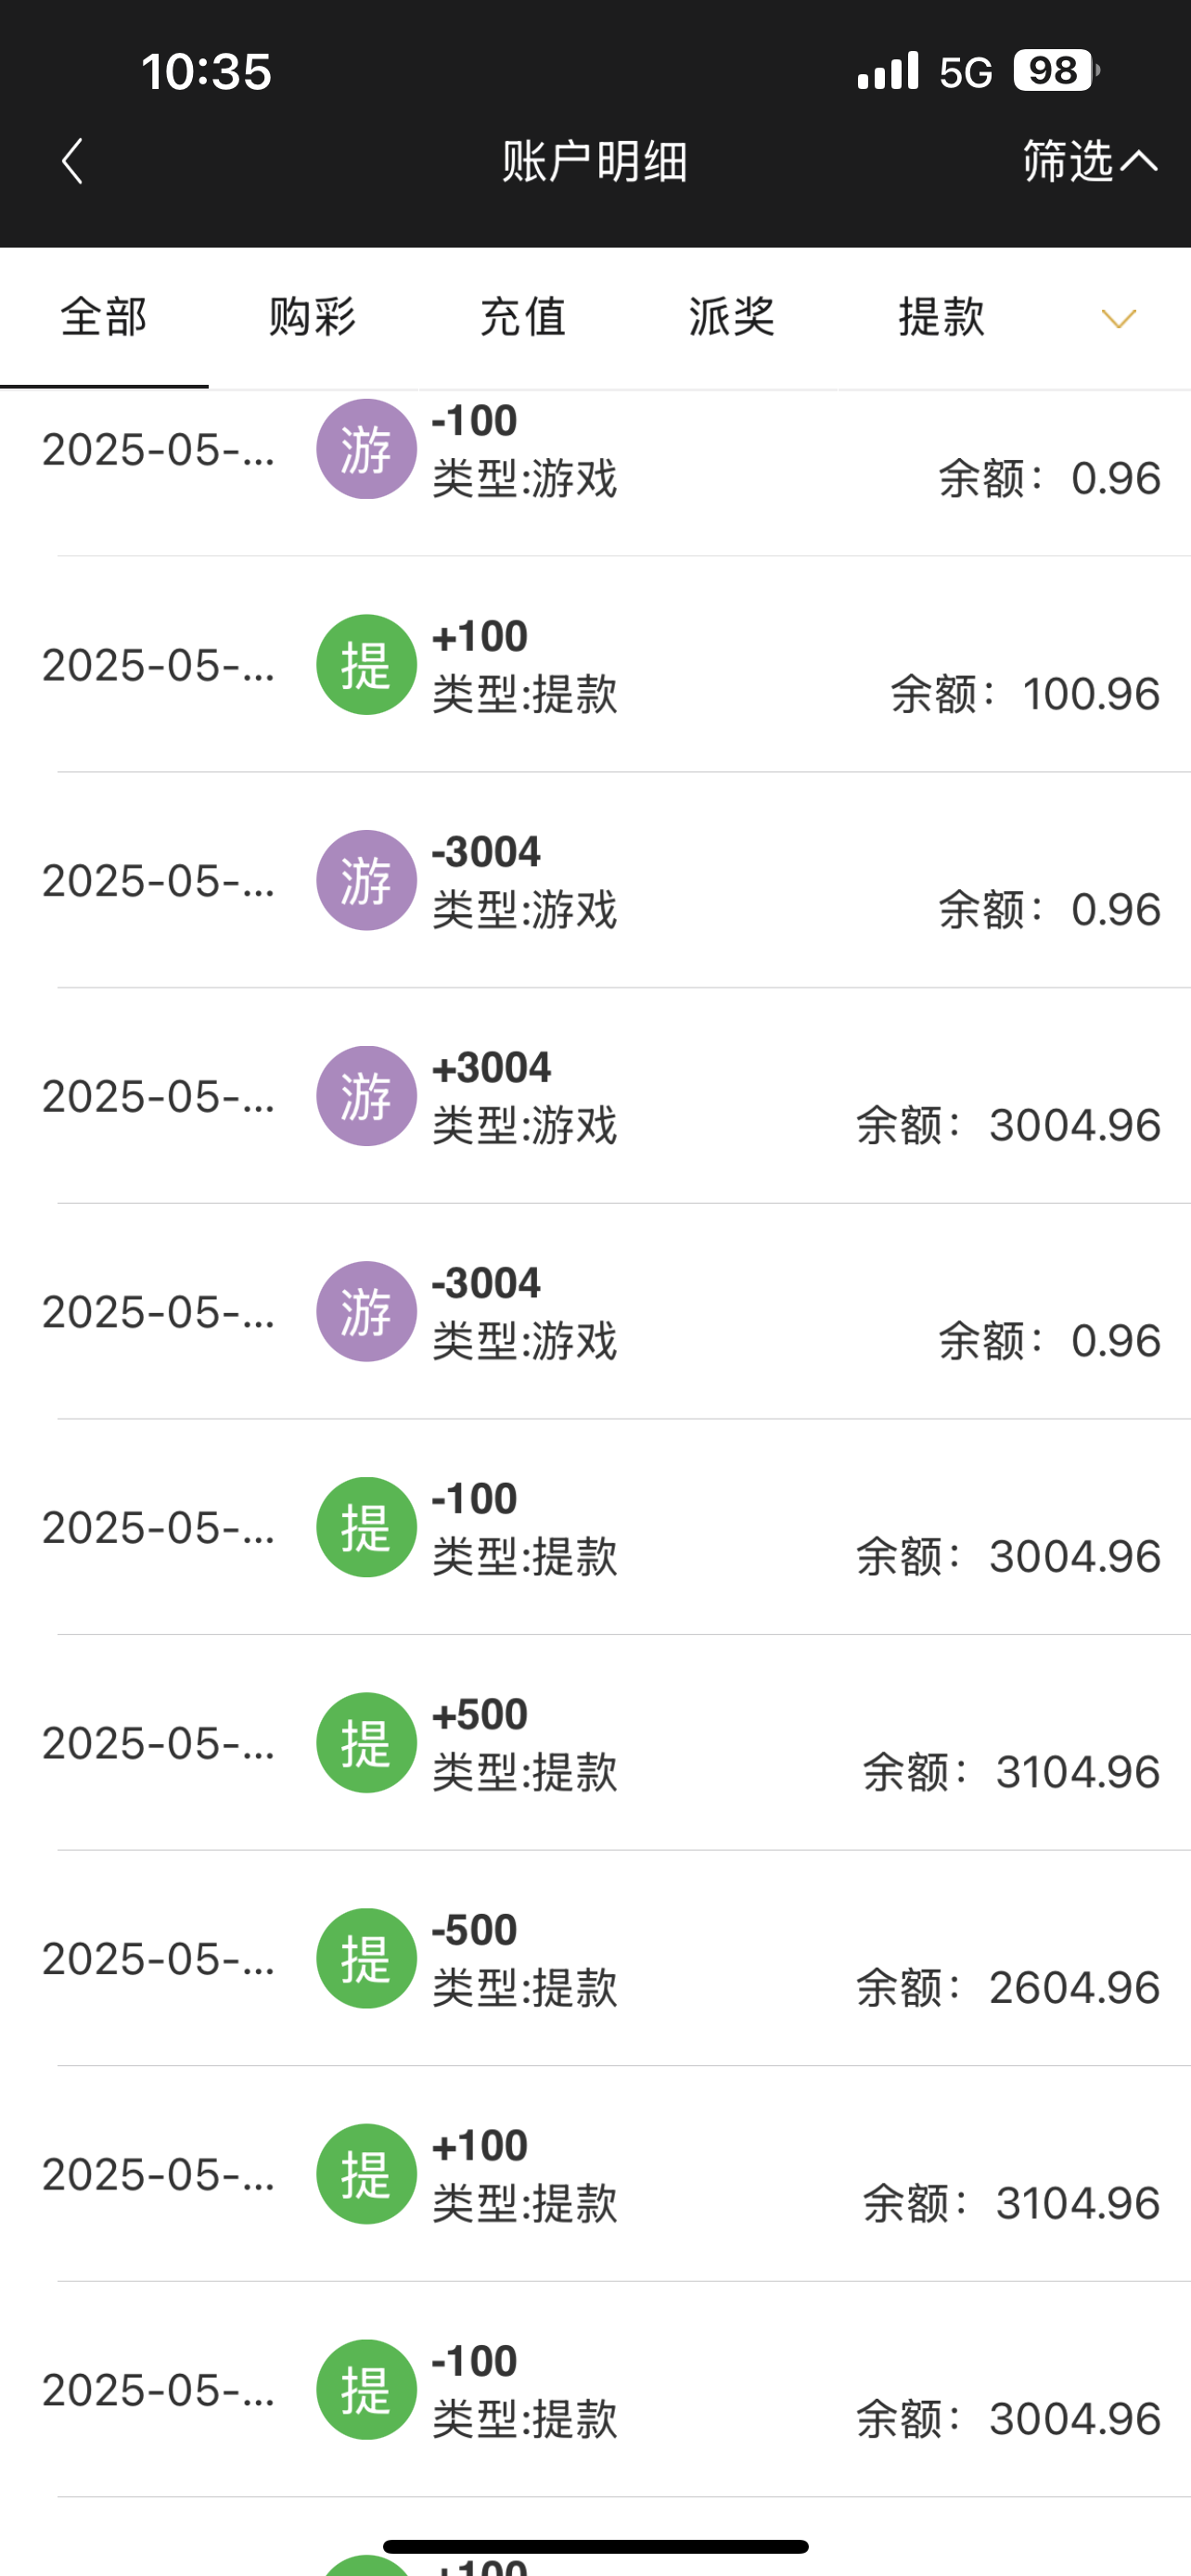
Task: Tap green withdrawal icon for +500 entry
Action: (x=366, y=1743)
